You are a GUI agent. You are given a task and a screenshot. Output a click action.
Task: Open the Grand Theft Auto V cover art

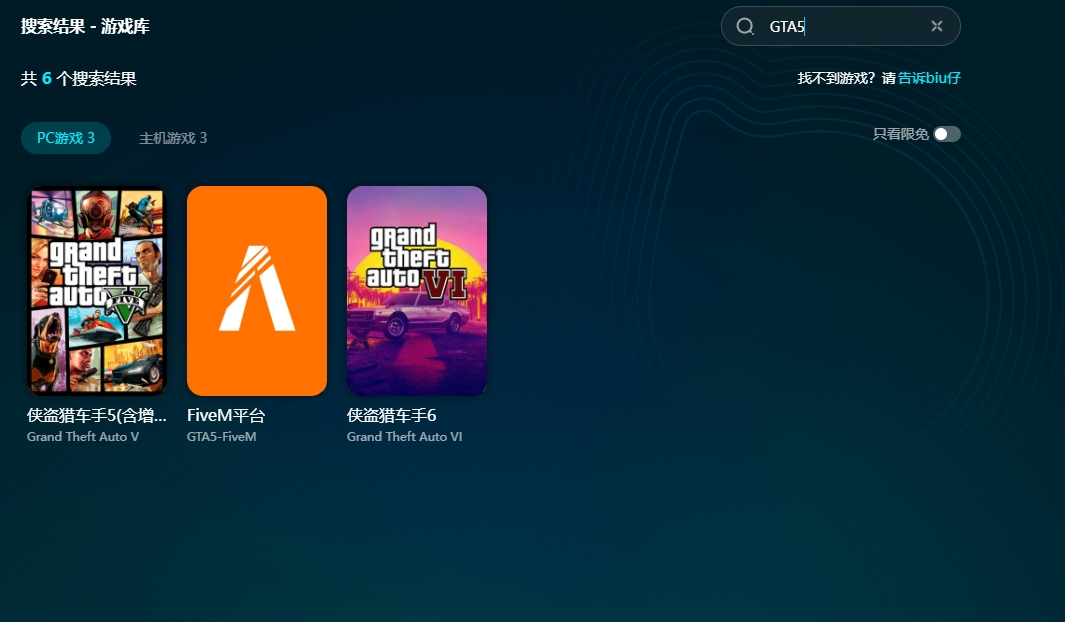97,291
